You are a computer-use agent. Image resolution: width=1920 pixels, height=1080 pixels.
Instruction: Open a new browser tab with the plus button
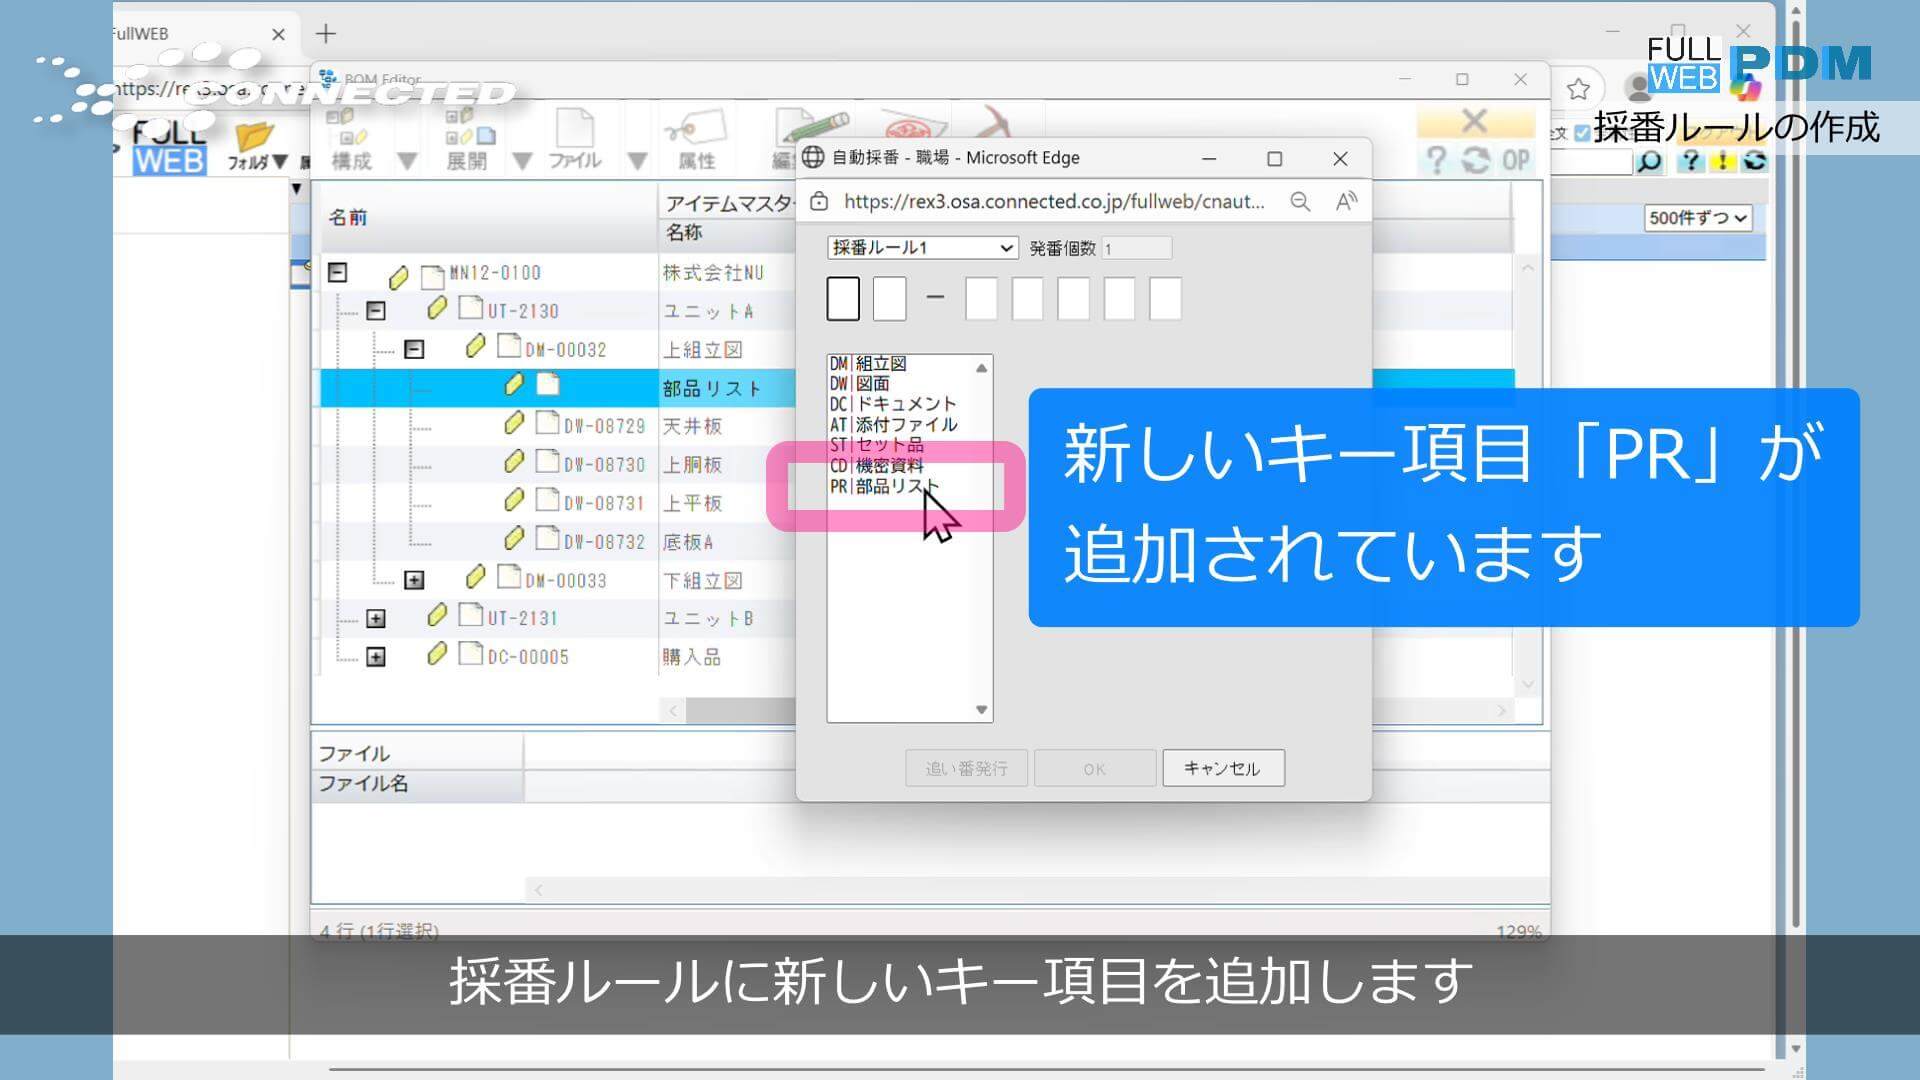pyautogui.click(x=326, y=33)
